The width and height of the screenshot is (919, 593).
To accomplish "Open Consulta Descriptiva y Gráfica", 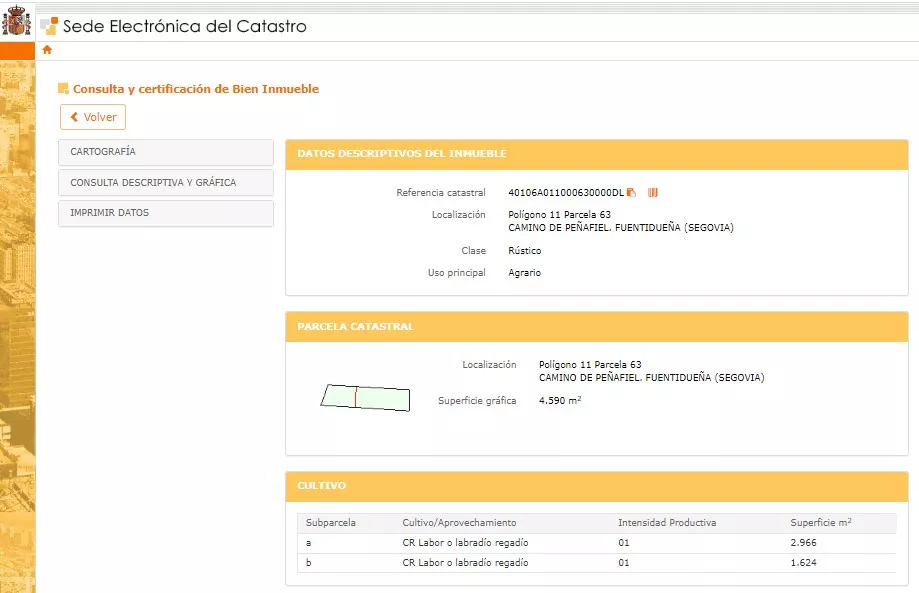I will point(166,183).
